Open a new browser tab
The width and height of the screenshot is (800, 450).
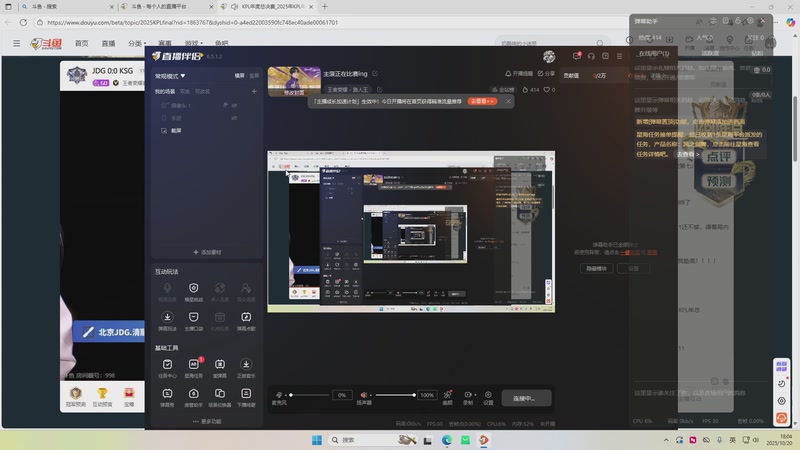pos(324,7)
